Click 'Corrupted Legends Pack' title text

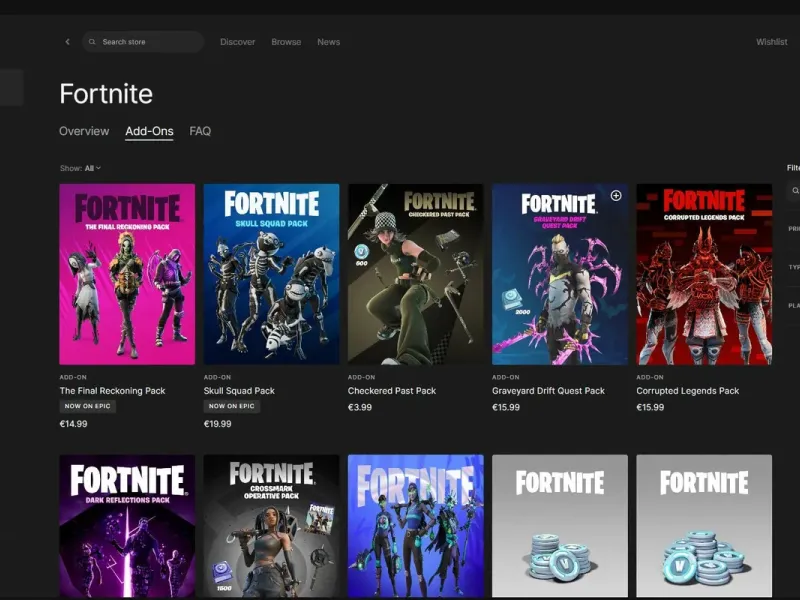pyautogui.click(x=688, y=391)
